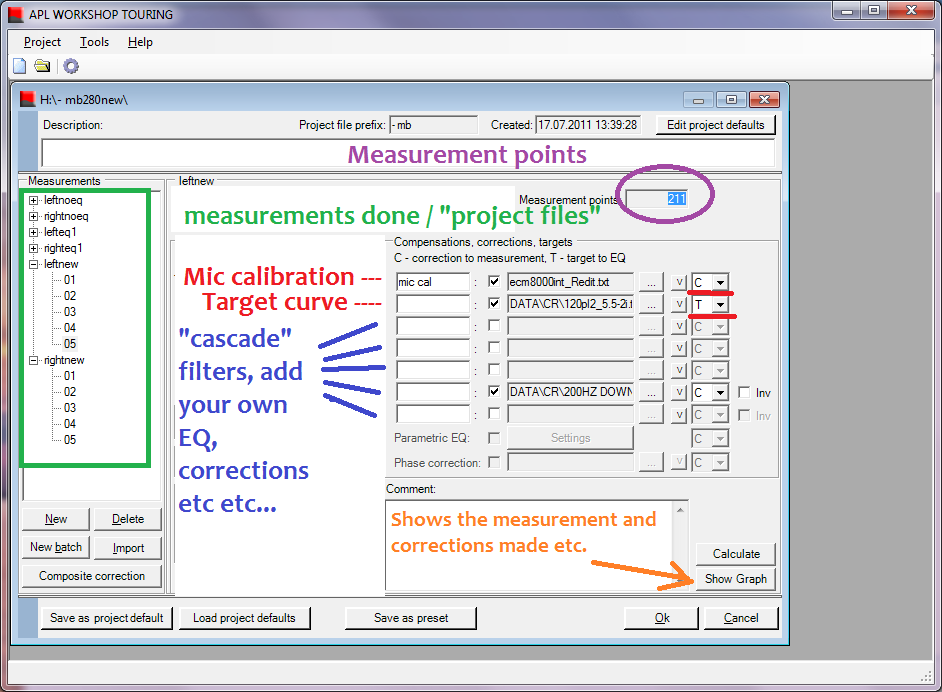The image size is (942, 692).
Task: Select measurement 02 under rightnew
Action: pos(70,392)
